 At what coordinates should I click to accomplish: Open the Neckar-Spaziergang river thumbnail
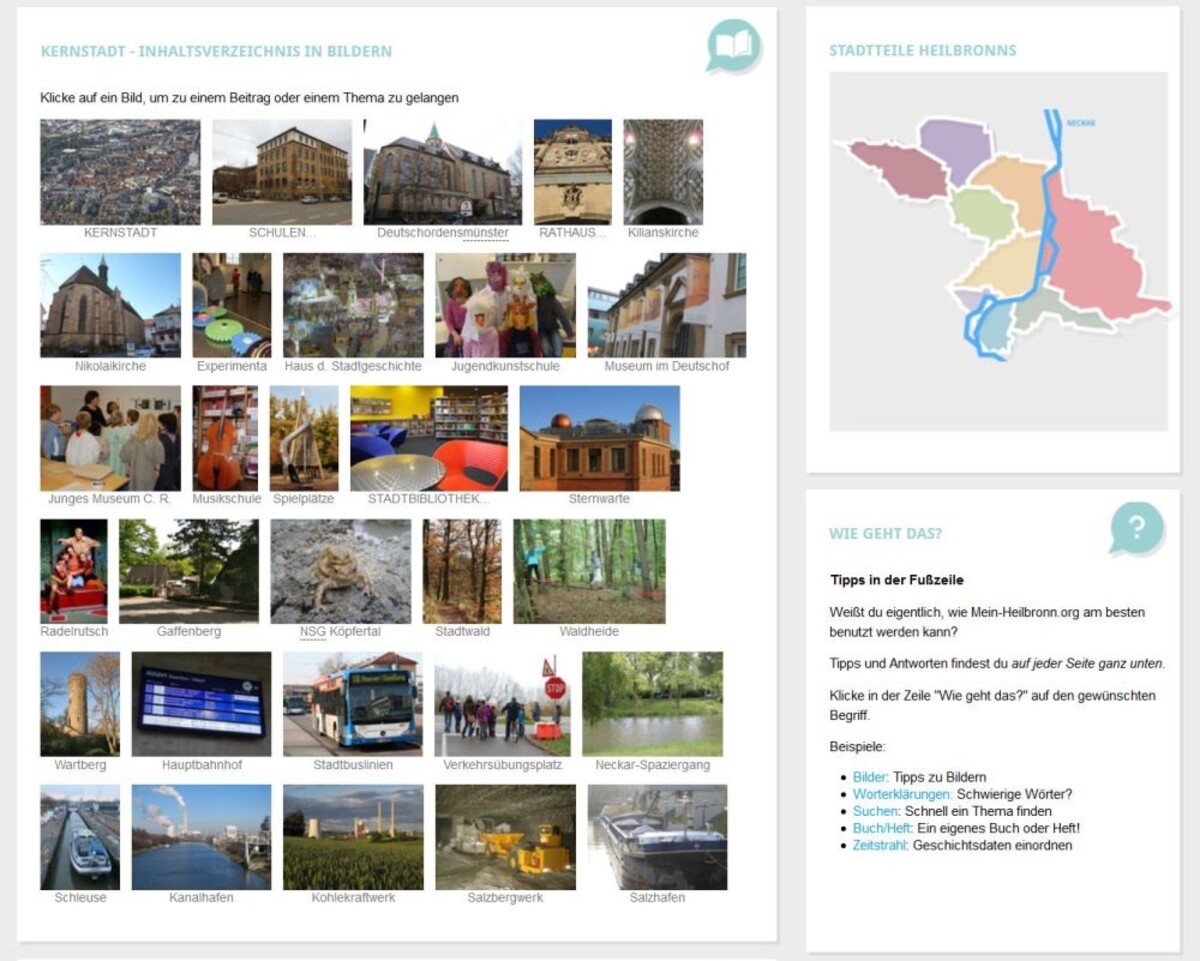[652, 704]
